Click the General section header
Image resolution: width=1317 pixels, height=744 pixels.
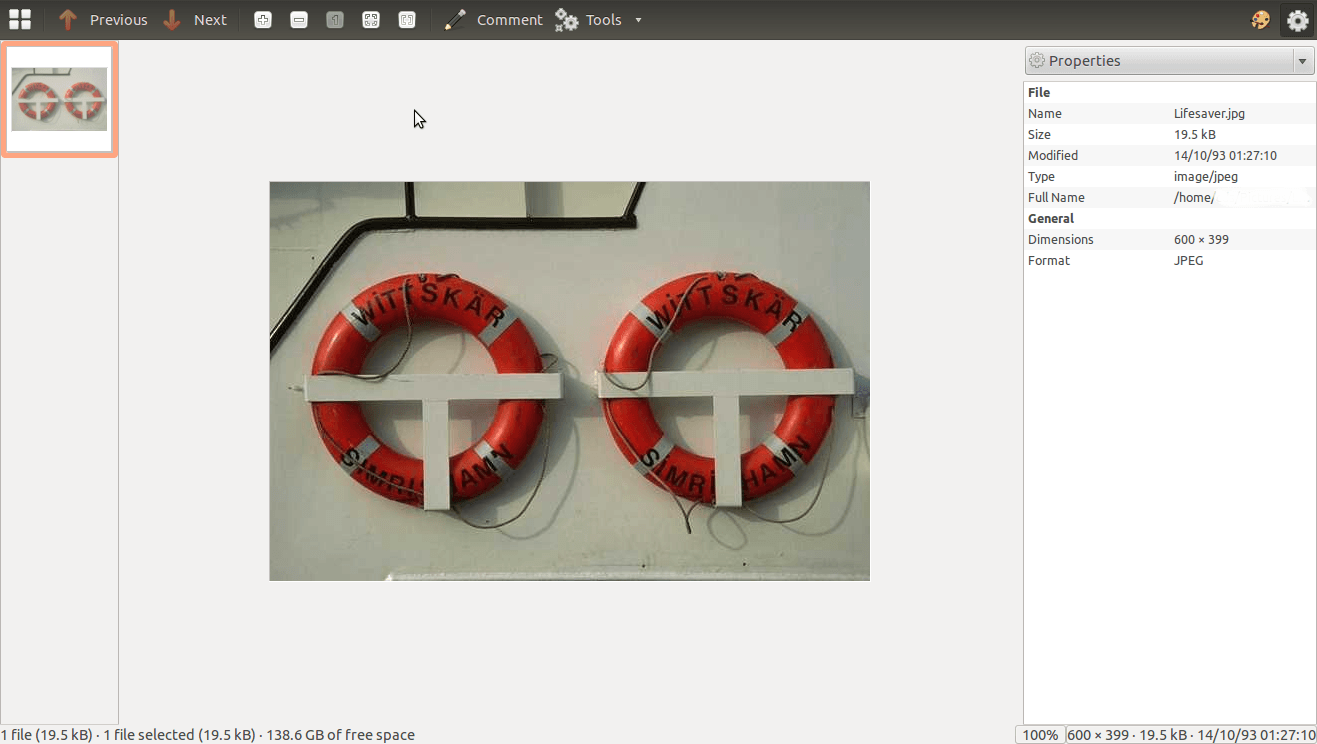1051,219
